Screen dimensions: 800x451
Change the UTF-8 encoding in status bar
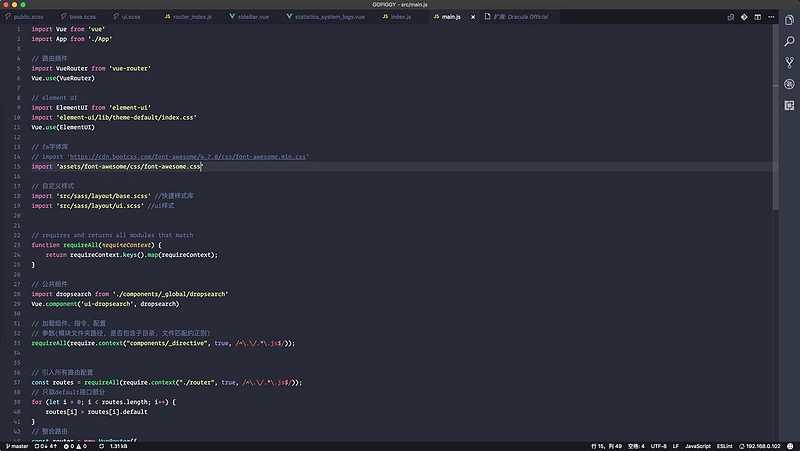pyautogui.click(x=658, y=446)
